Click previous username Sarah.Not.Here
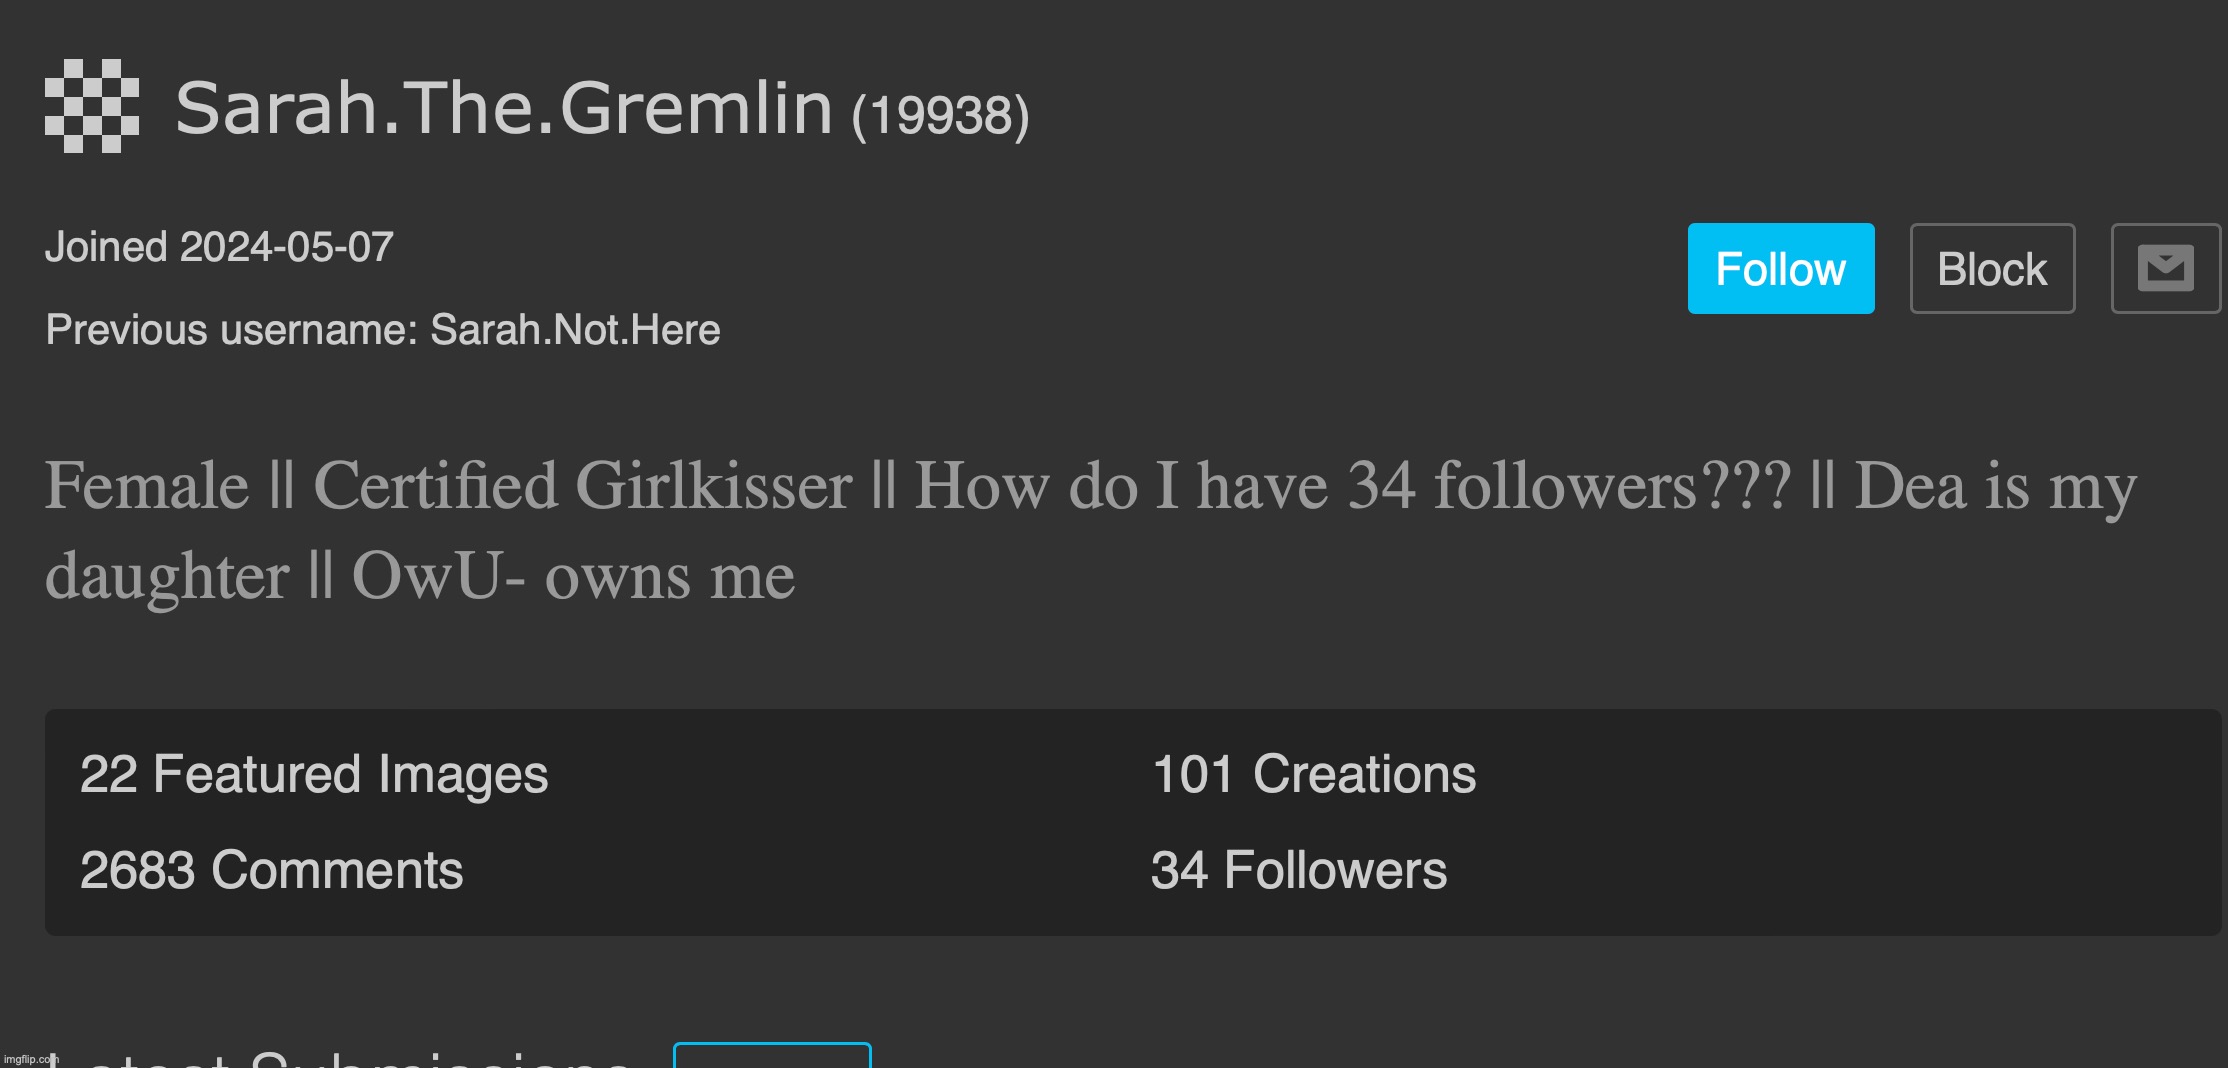The image size is (2228, 1068). (574, 330)
